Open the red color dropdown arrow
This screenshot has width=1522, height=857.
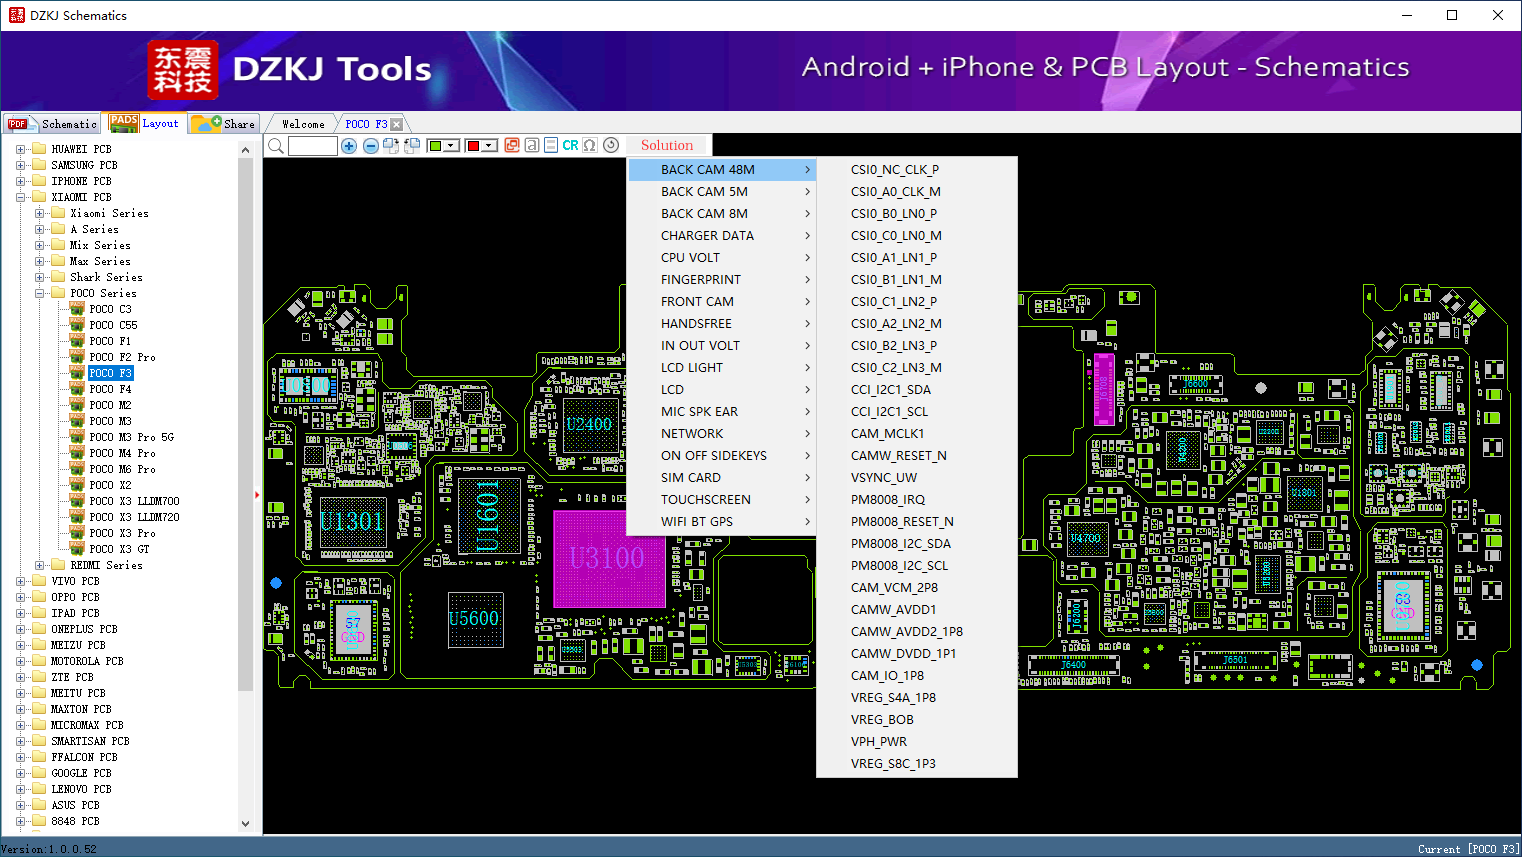[x=490, y=146]
